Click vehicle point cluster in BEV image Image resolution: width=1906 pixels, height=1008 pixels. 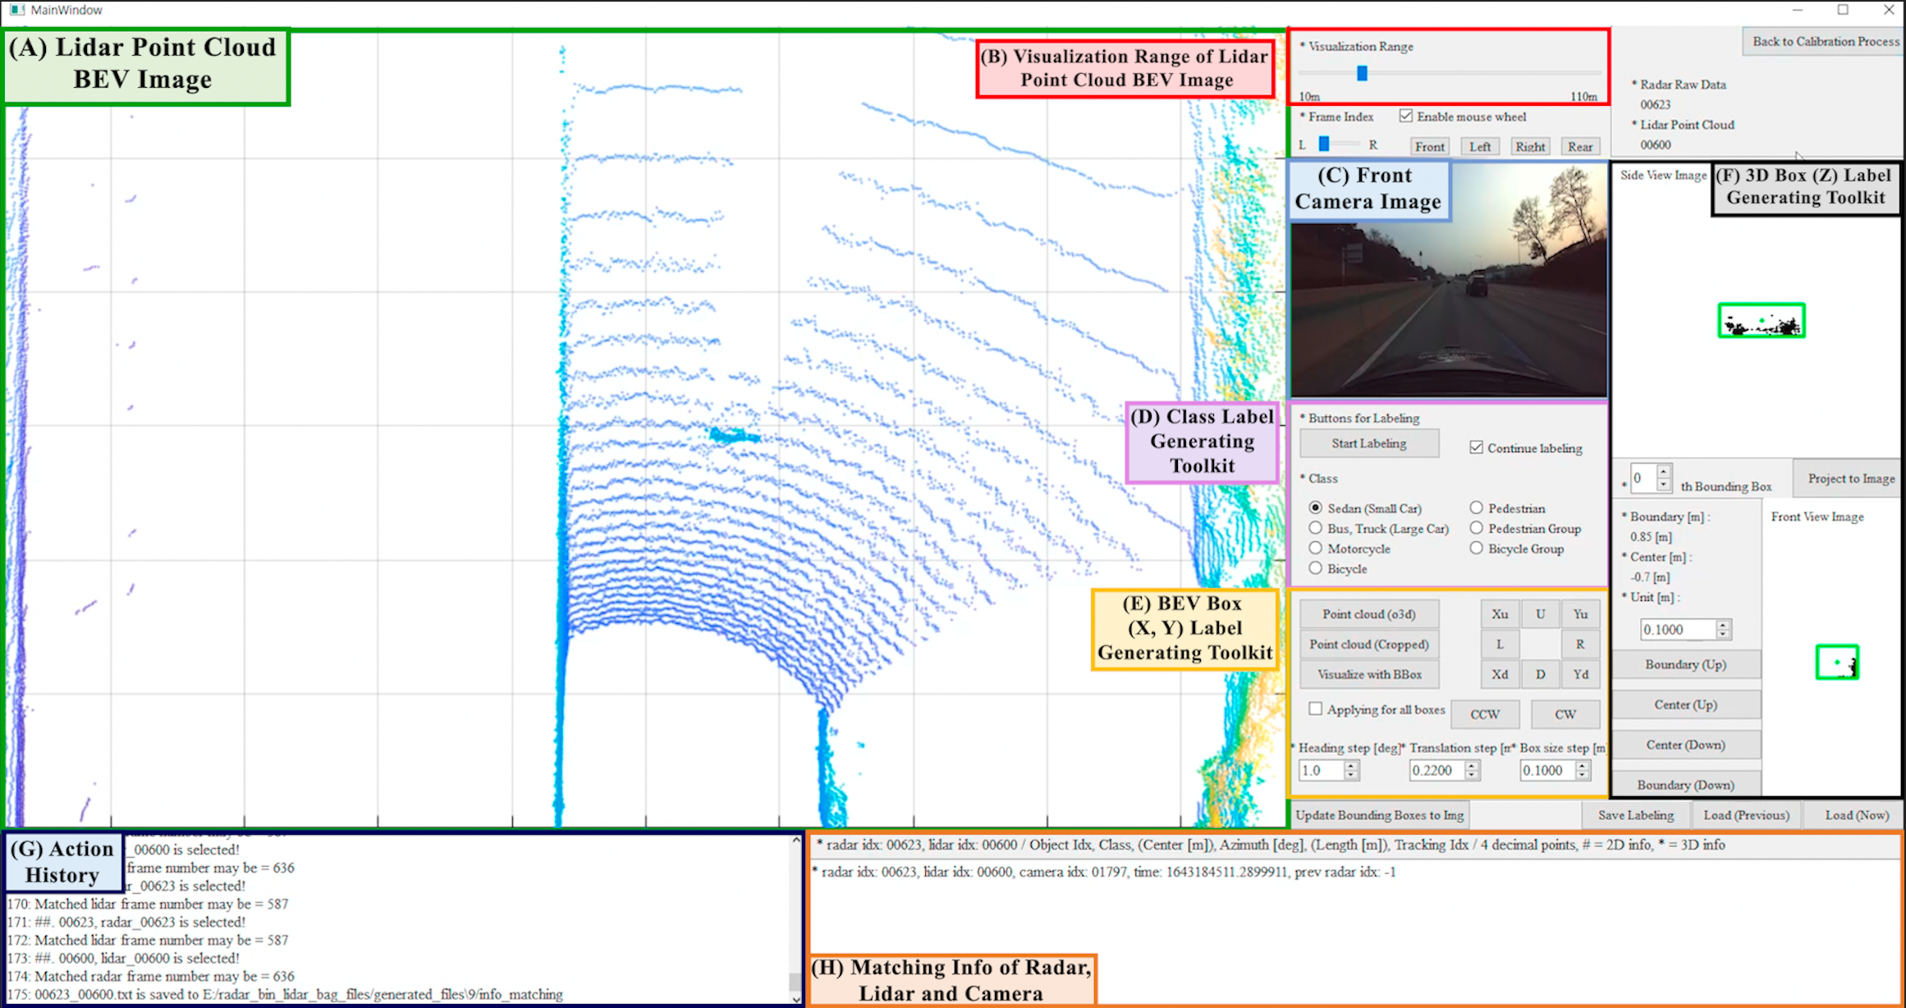734,435
